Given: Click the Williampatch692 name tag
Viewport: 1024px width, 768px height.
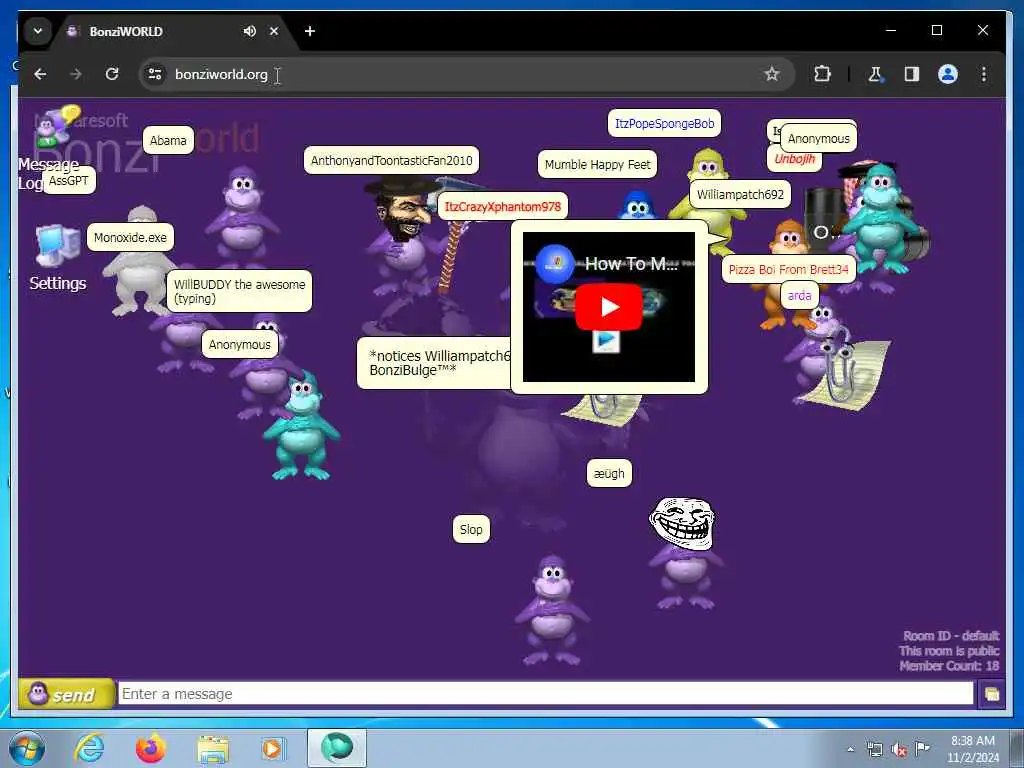Looking at the screenshot, I should coord(740,195).
